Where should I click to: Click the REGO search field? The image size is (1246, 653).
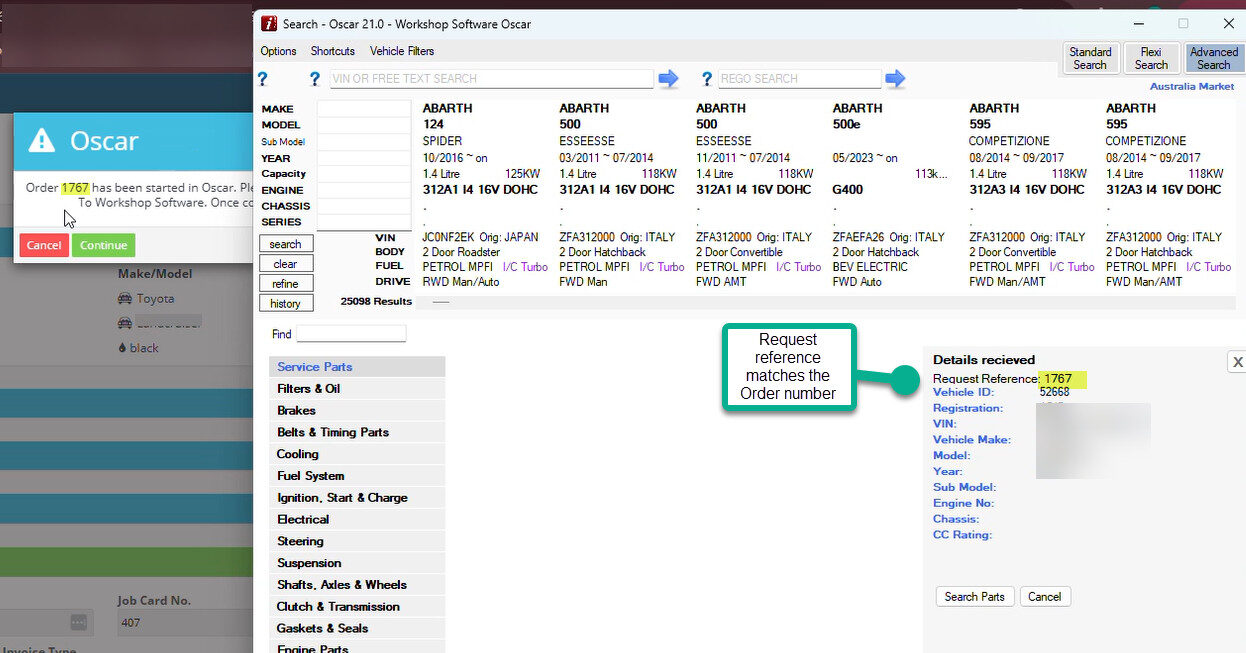[800, 78]
